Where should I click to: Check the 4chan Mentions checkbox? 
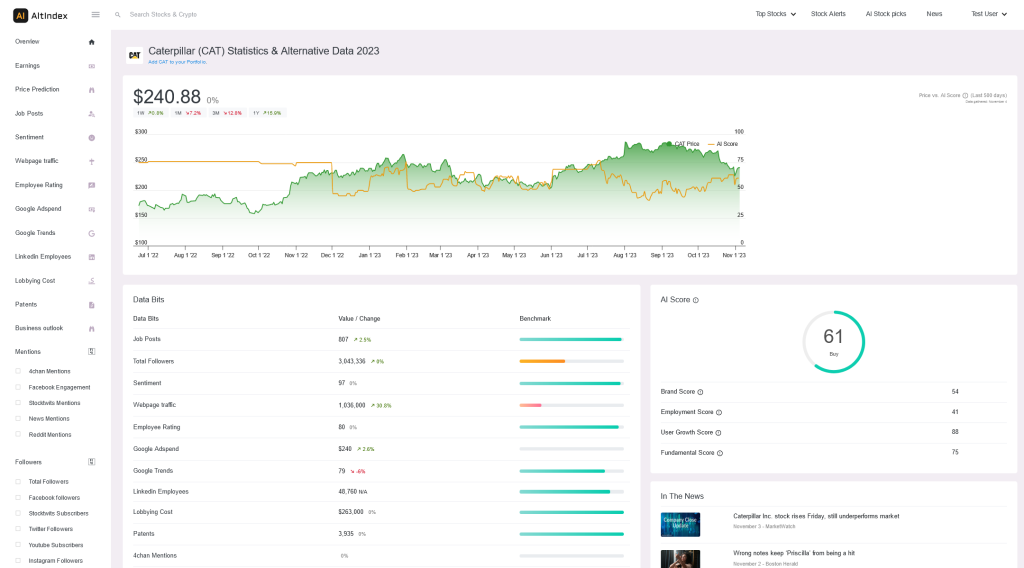(18, 371)
